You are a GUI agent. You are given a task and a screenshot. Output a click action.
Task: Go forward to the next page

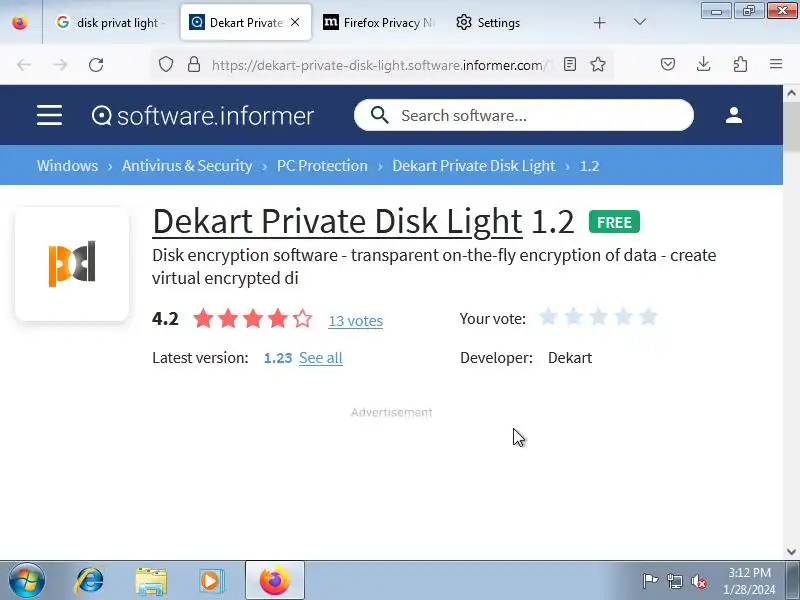point(60,65)
